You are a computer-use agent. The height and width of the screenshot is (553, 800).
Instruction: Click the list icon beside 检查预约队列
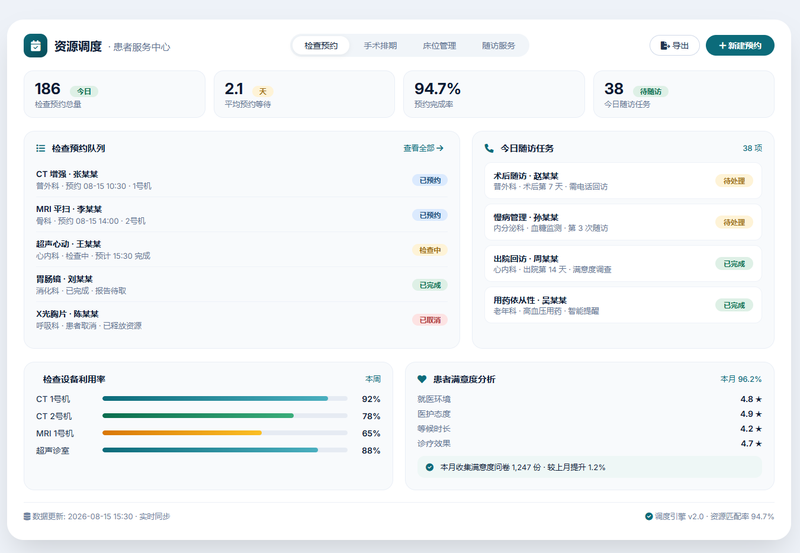[40, 148]
